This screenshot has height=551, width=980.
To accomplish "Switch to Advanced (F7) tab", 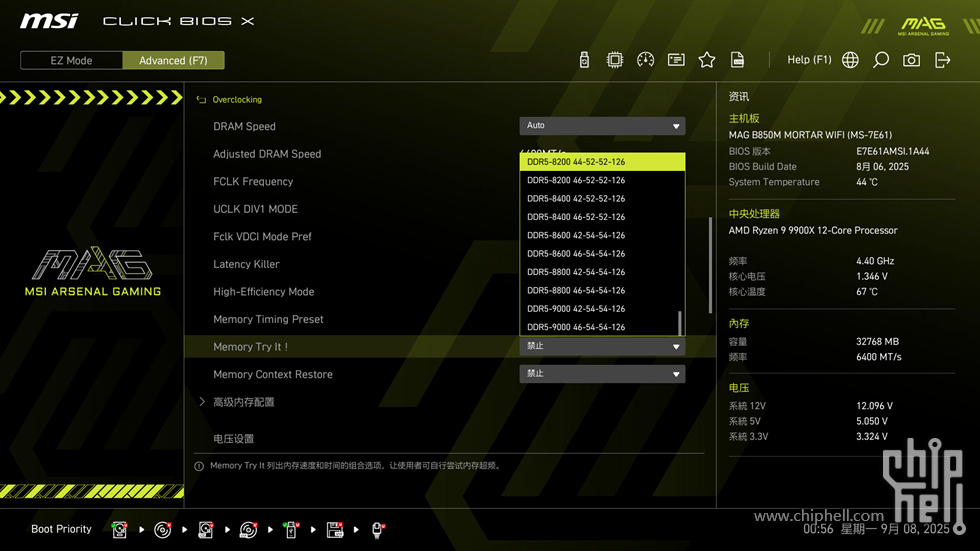I will 173,61.
